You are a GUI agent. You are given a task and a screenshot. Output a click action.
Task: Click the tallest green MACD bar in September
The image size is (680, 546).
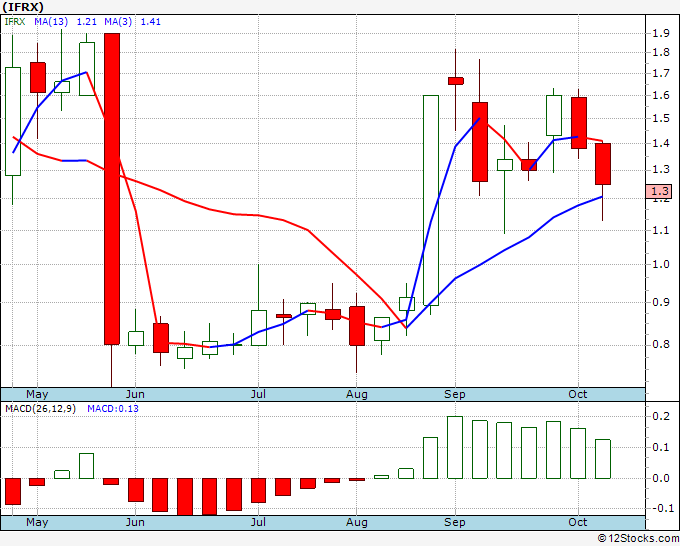[455, 447]
